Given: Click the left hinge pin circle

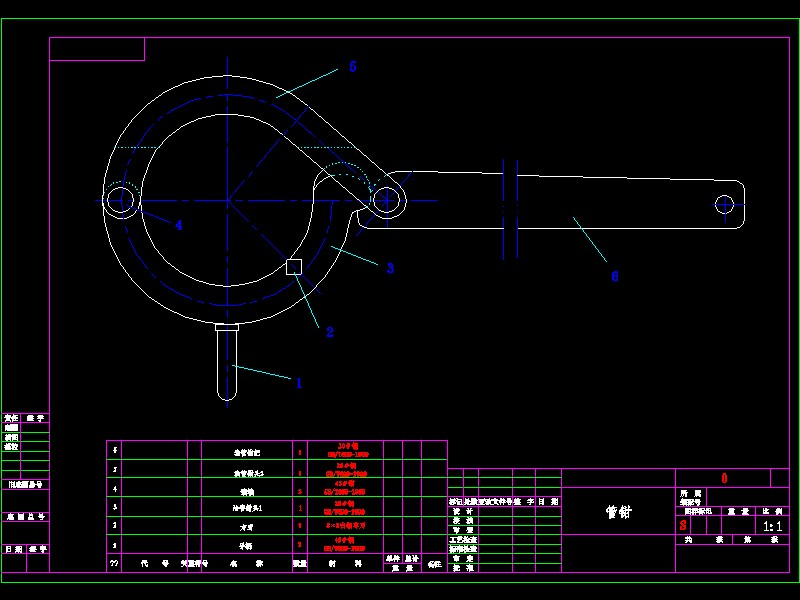Looking at the screenshot, I should (121, 201).
